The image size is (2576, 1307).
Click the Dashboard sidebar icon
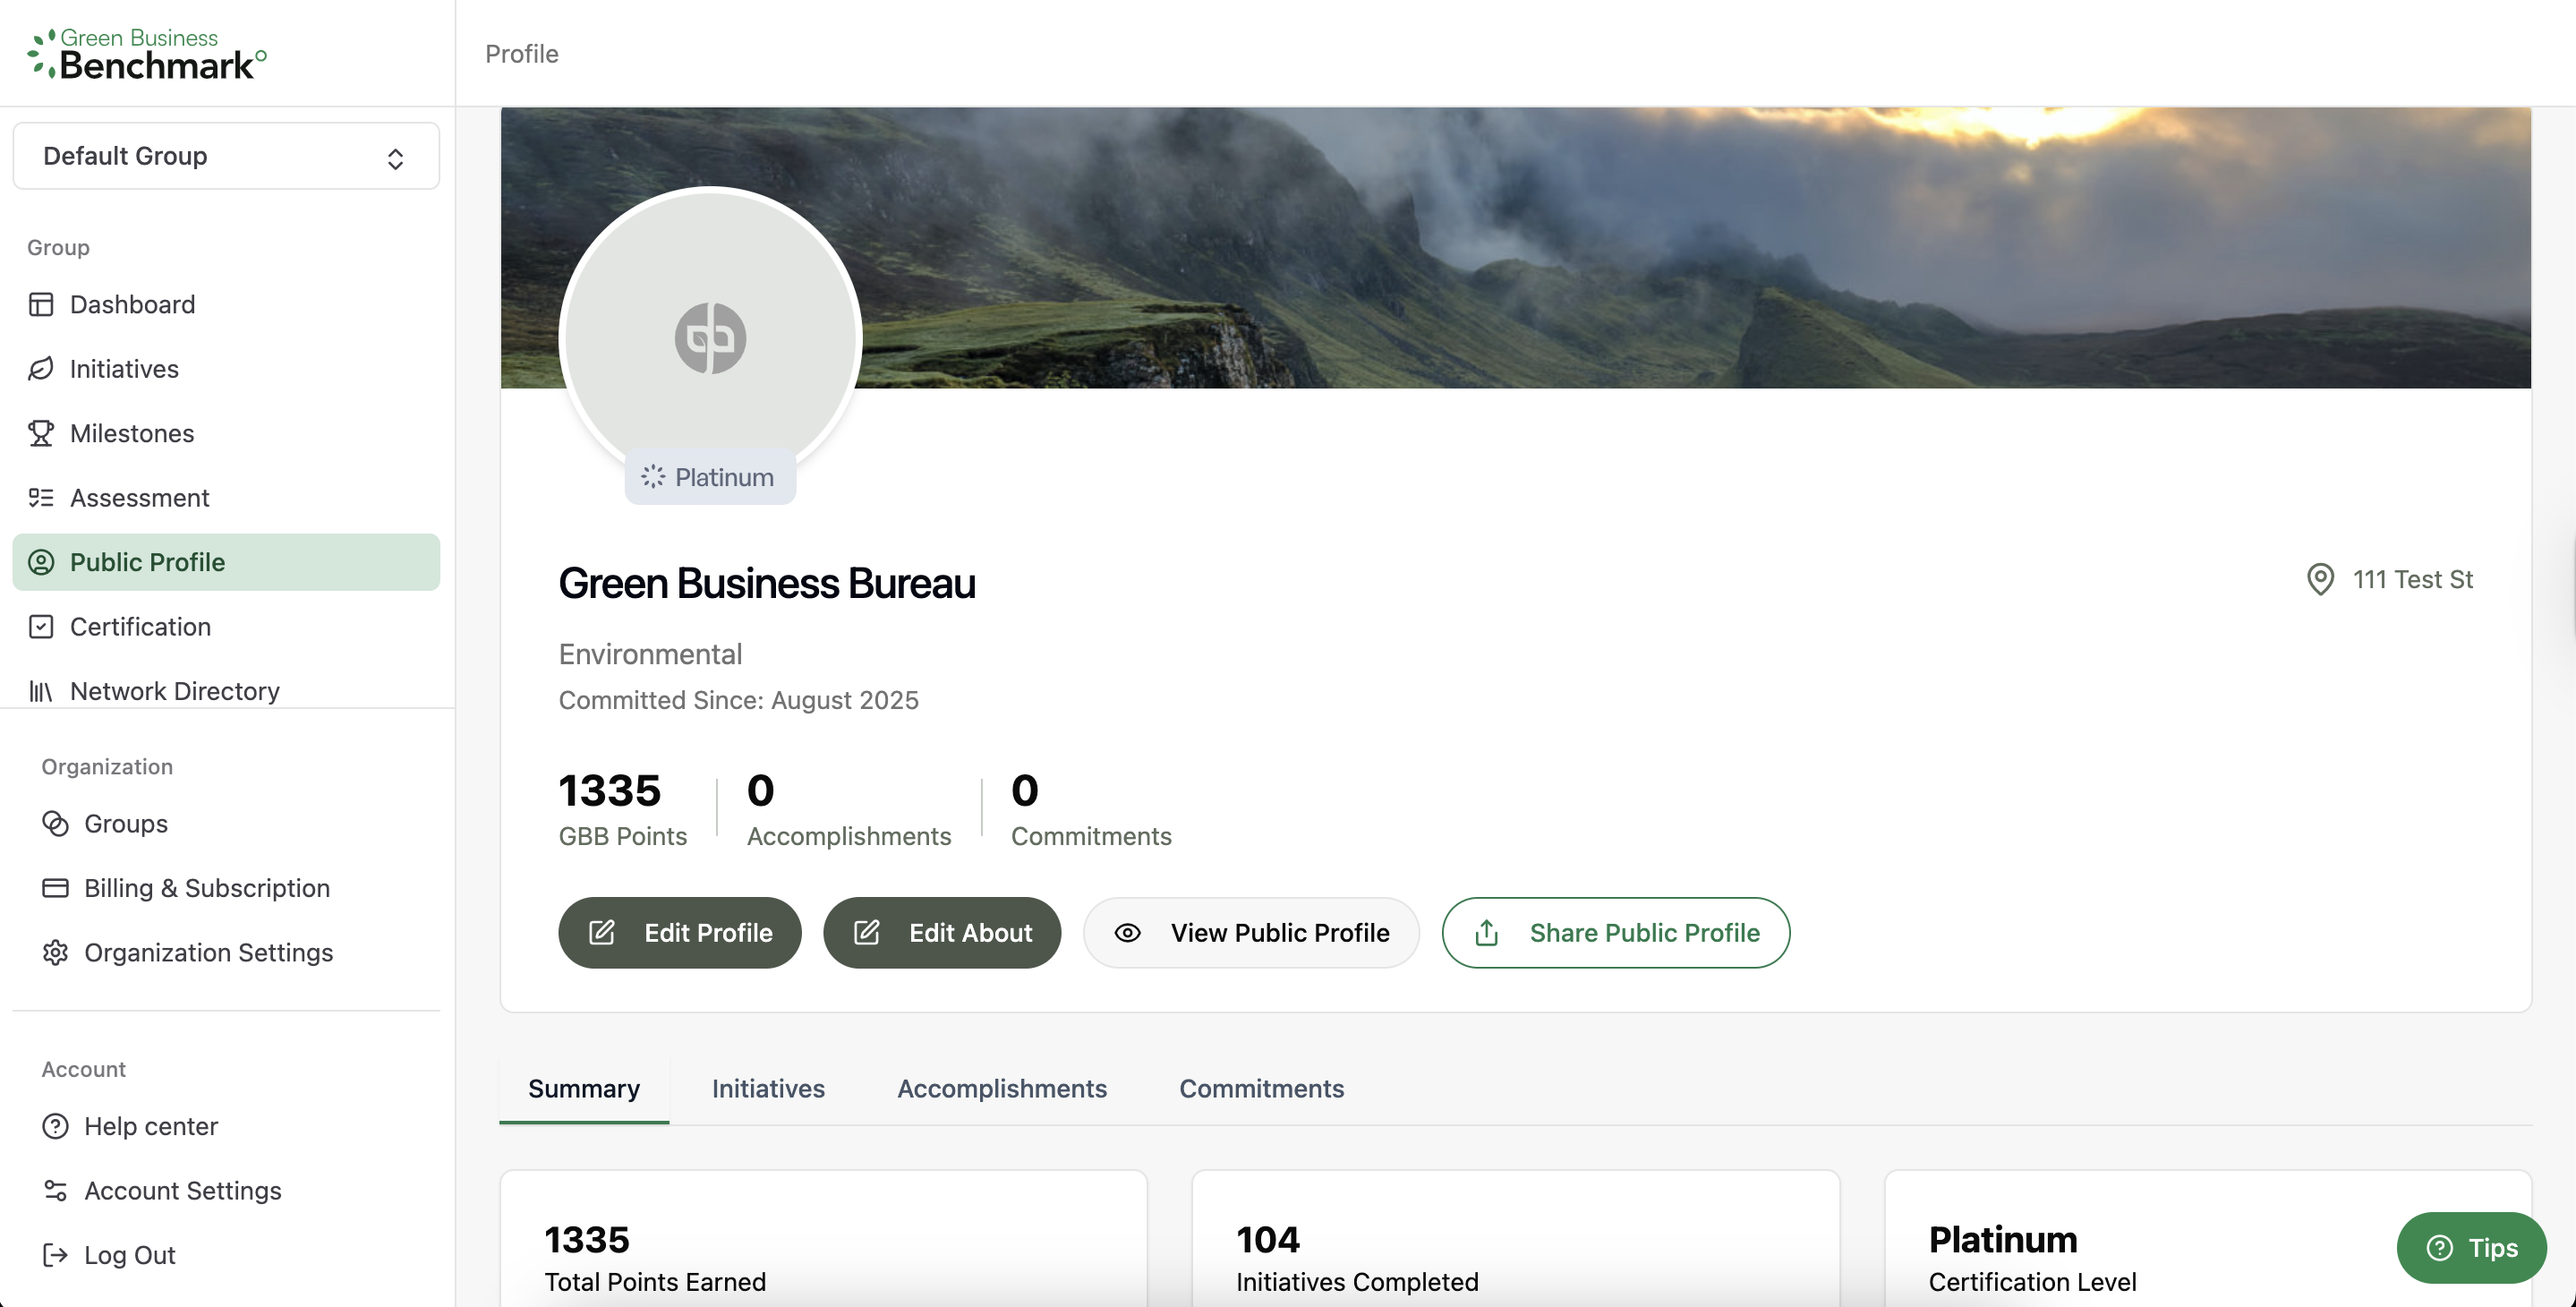(x=41, y=304)
